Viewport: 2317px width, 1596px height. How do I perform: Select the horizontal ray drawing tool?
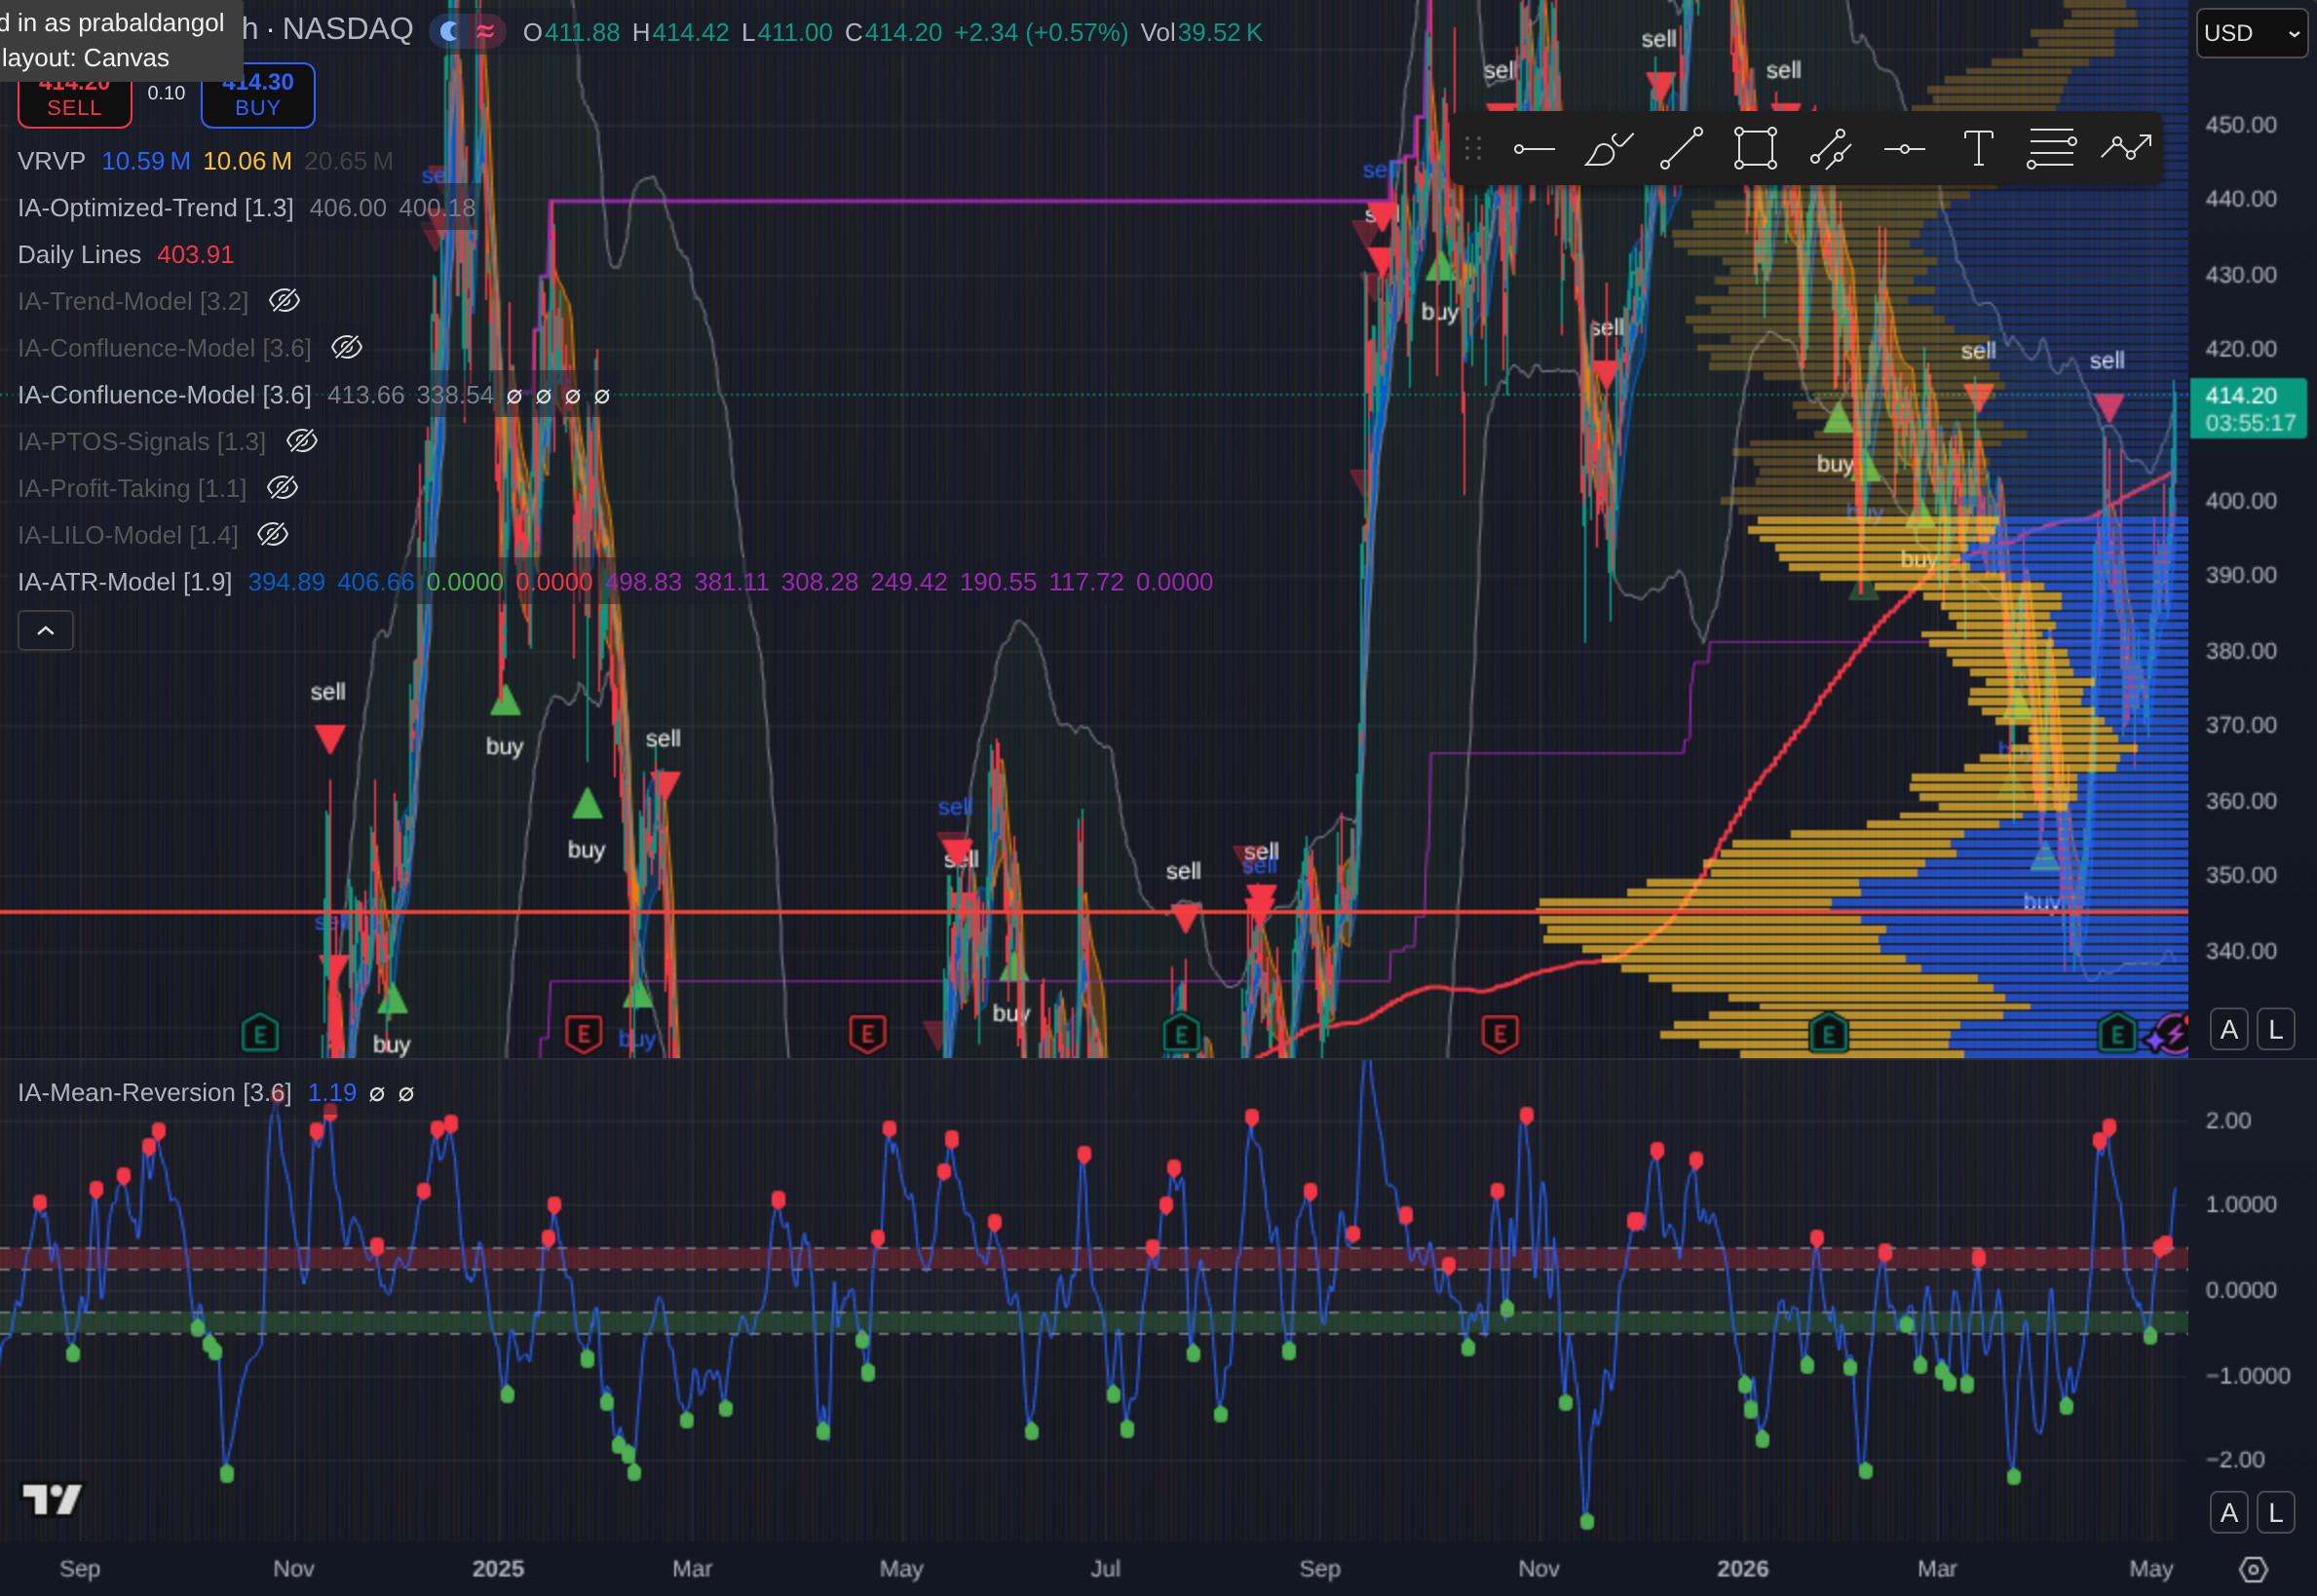pos(1533,149)
